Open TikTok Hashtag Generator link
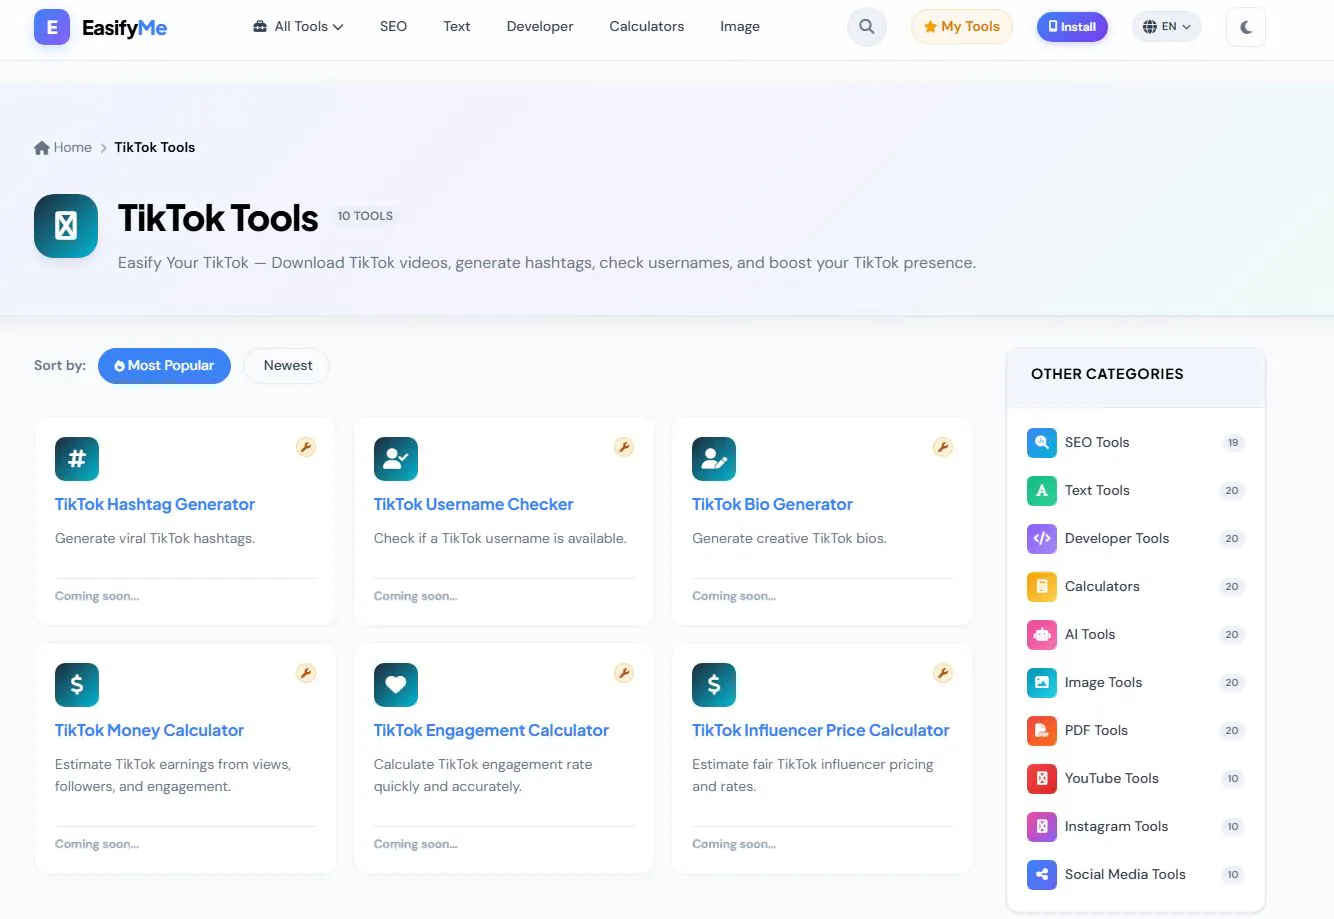The height and width of the screenshot is (919, 1334). pyautogui.click(x=155, y=505)
